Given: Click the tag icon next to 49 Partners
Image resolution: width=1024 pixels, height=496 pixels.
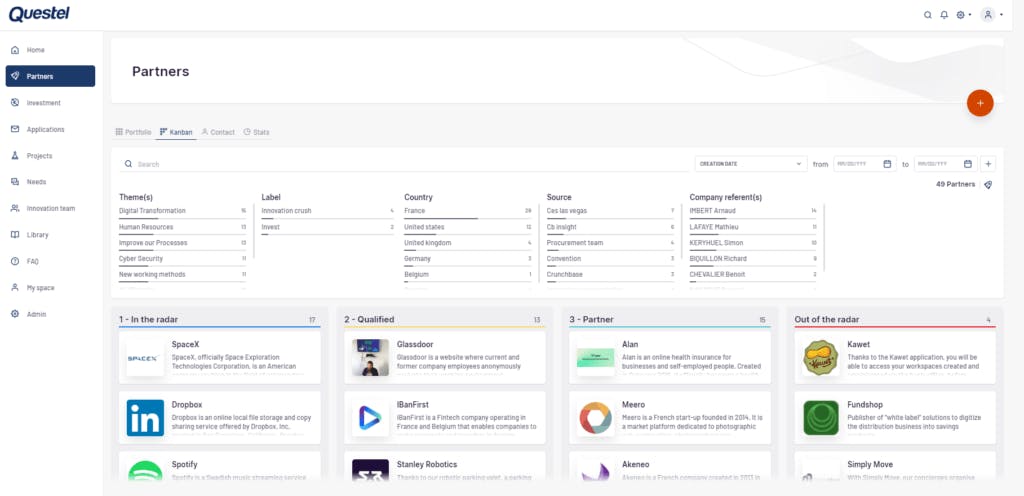Looking at the screenshot, I should point(988,185).
